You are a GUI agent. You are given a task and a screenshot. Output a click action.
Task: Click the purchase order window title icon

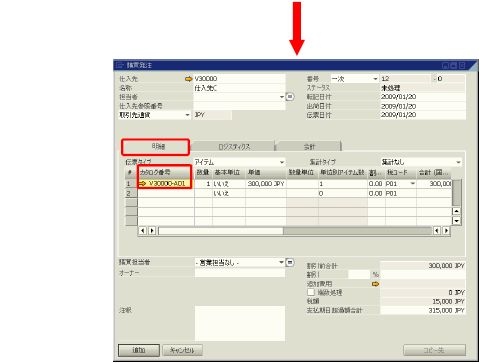point(120,65)
